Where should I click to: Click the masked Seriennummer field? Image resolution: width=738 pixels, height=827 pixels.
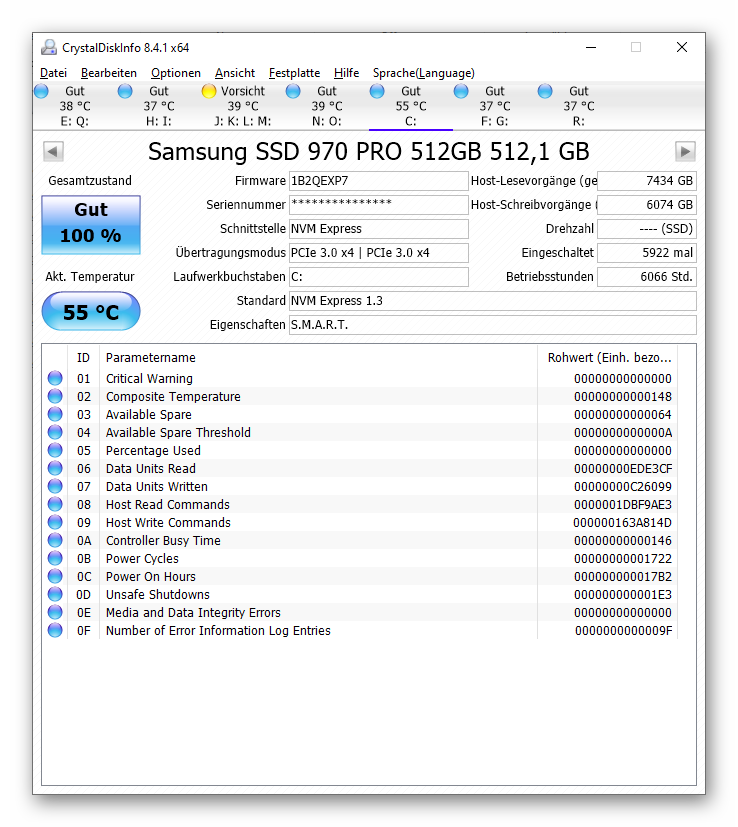(x=378, y=205)
